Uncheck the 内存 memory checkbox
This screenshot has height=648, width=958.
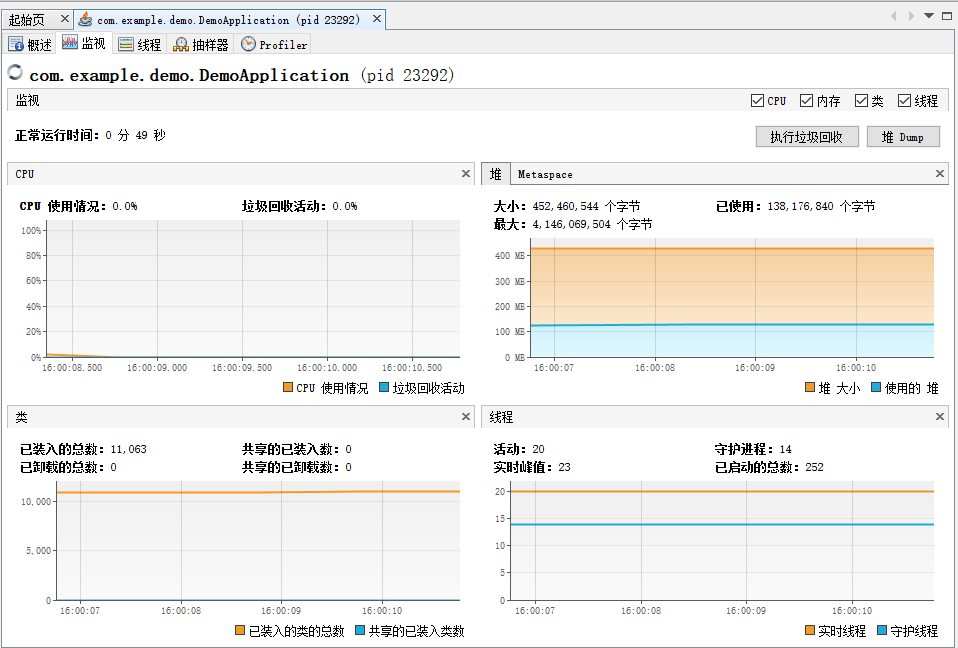point(806,101)
